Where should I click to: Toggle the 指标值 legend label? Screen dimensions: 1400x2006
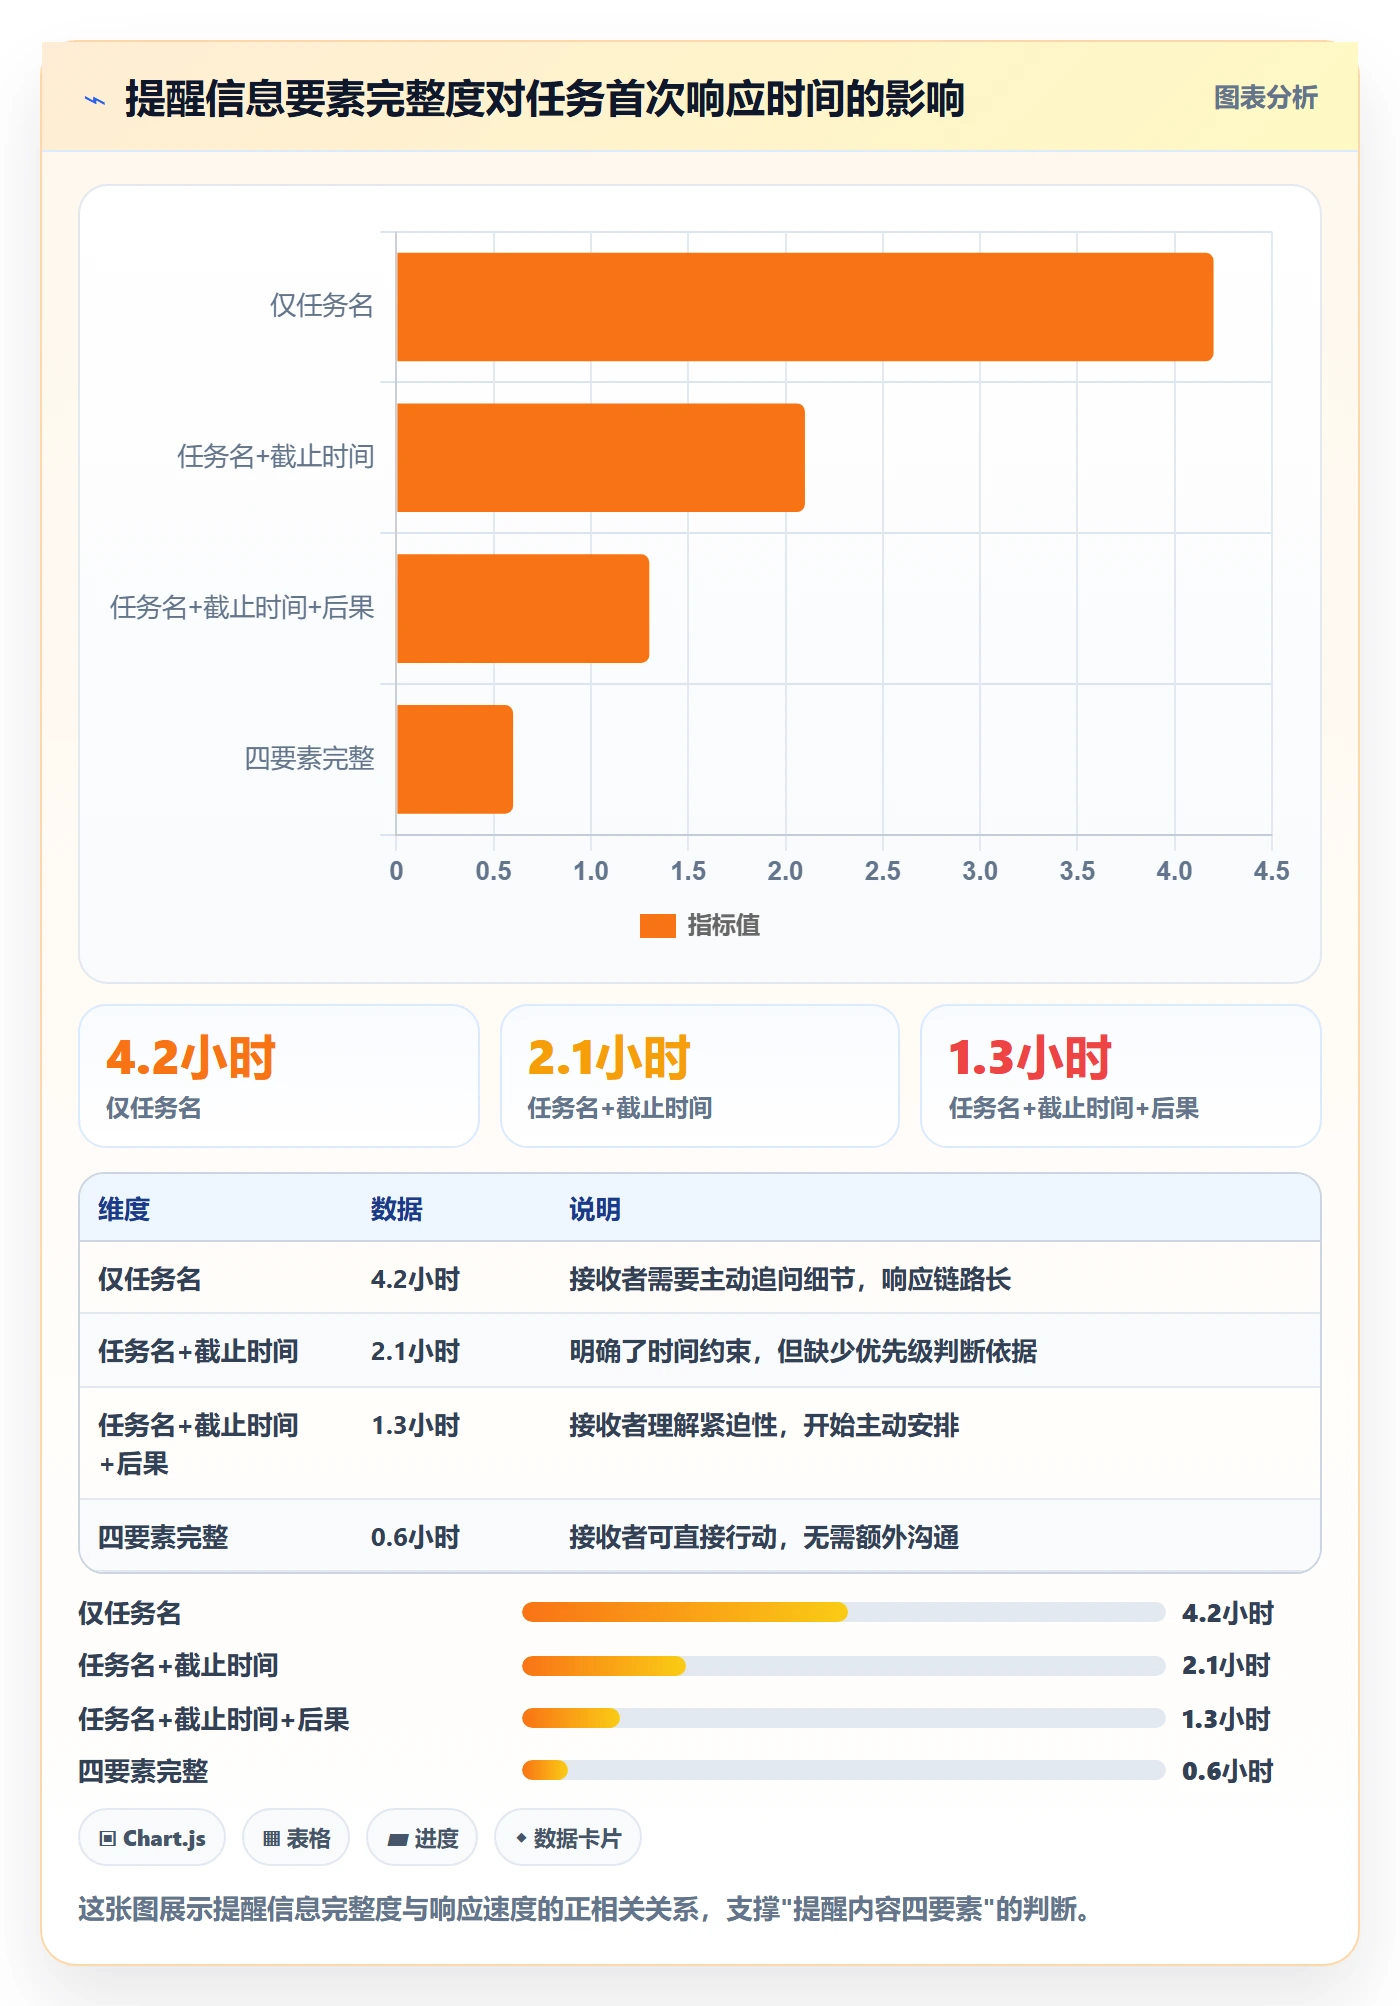(723, 926)
